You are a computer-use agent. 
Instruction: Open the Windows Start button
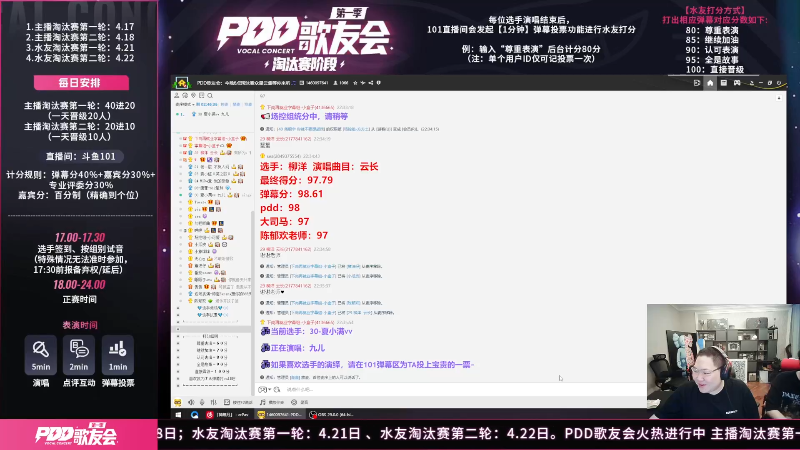click(178, 415)
